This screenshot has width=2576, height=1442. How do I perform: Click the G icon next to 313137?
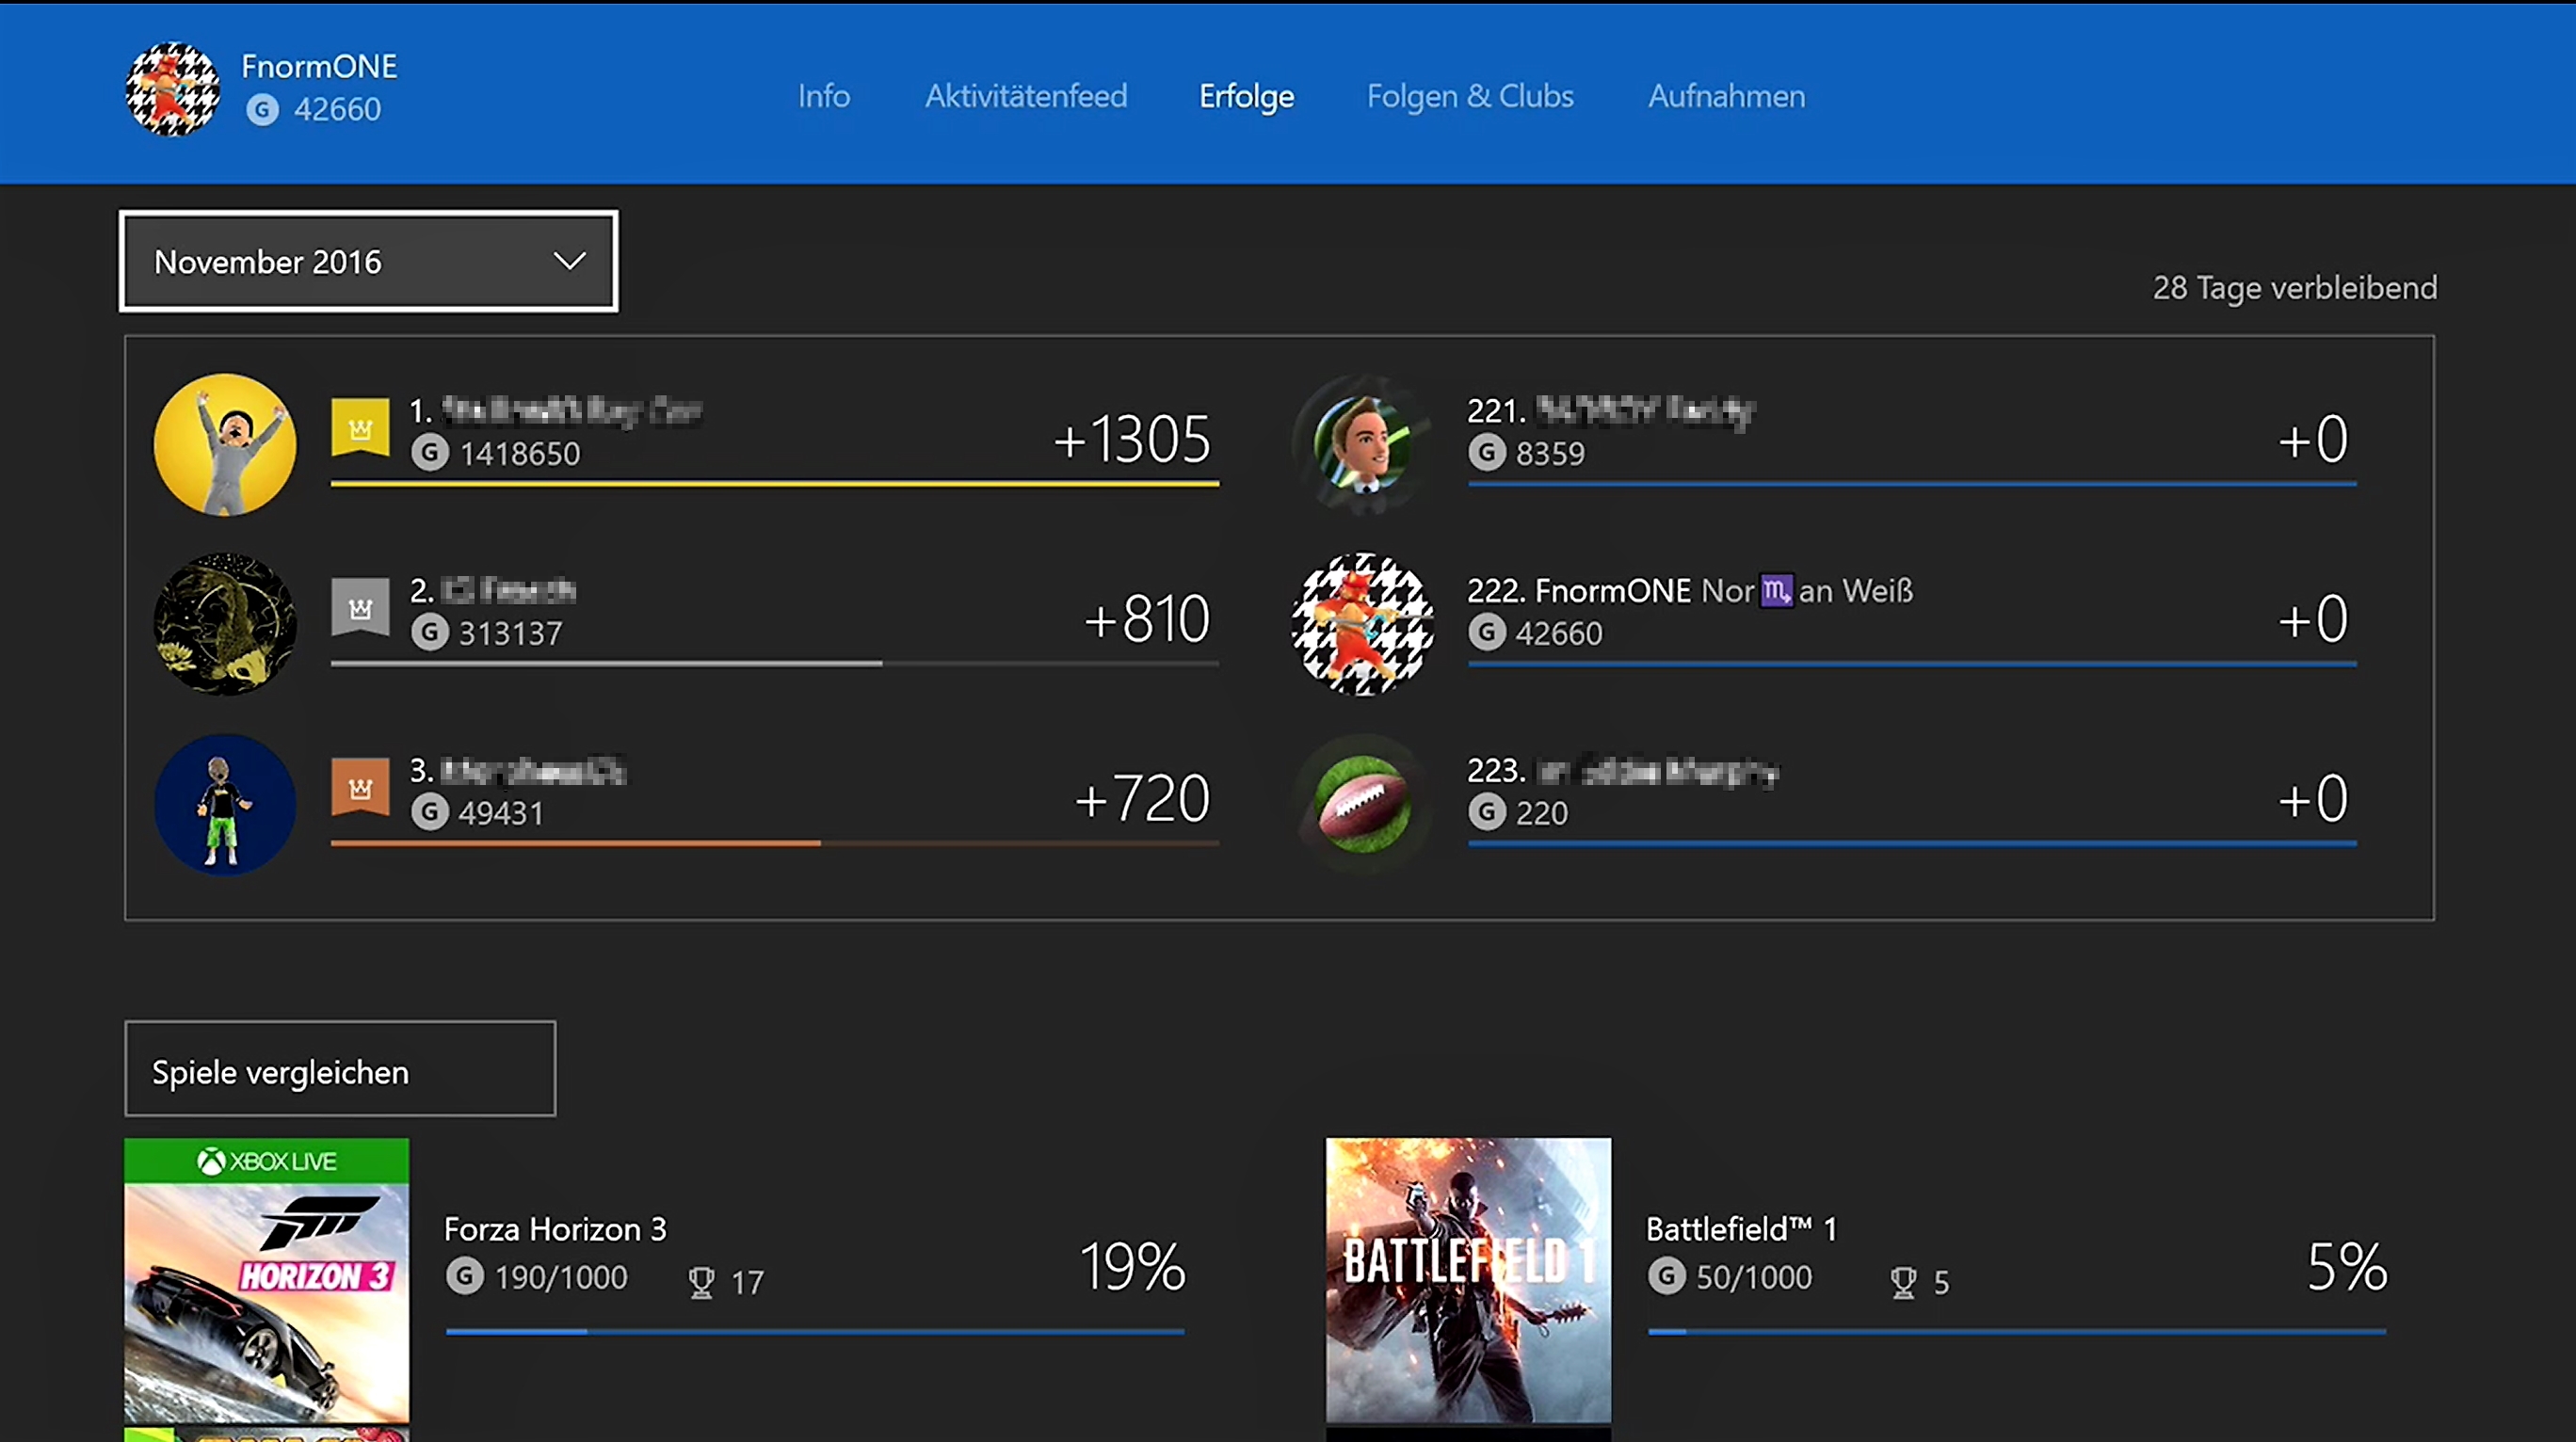(x=430, y=633)
